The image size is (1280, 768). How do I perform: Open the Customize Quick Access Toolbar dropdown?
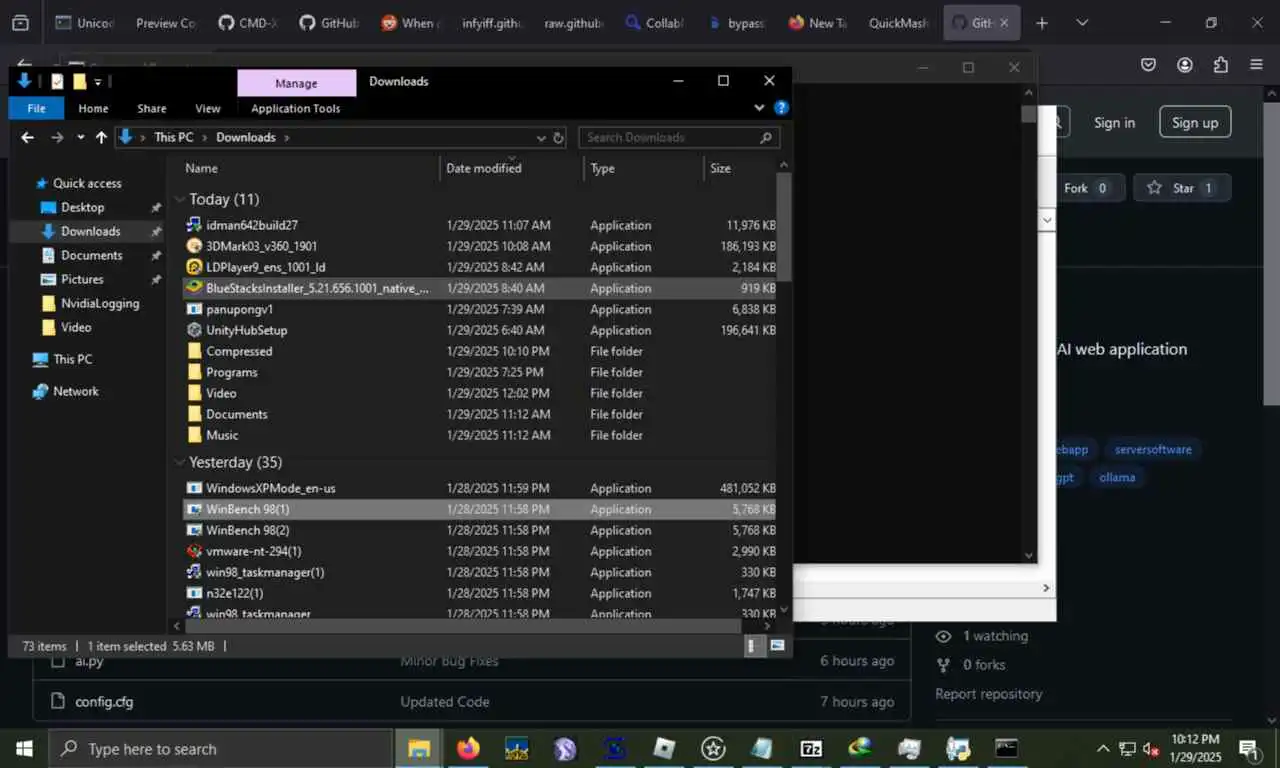coord(98,81)
